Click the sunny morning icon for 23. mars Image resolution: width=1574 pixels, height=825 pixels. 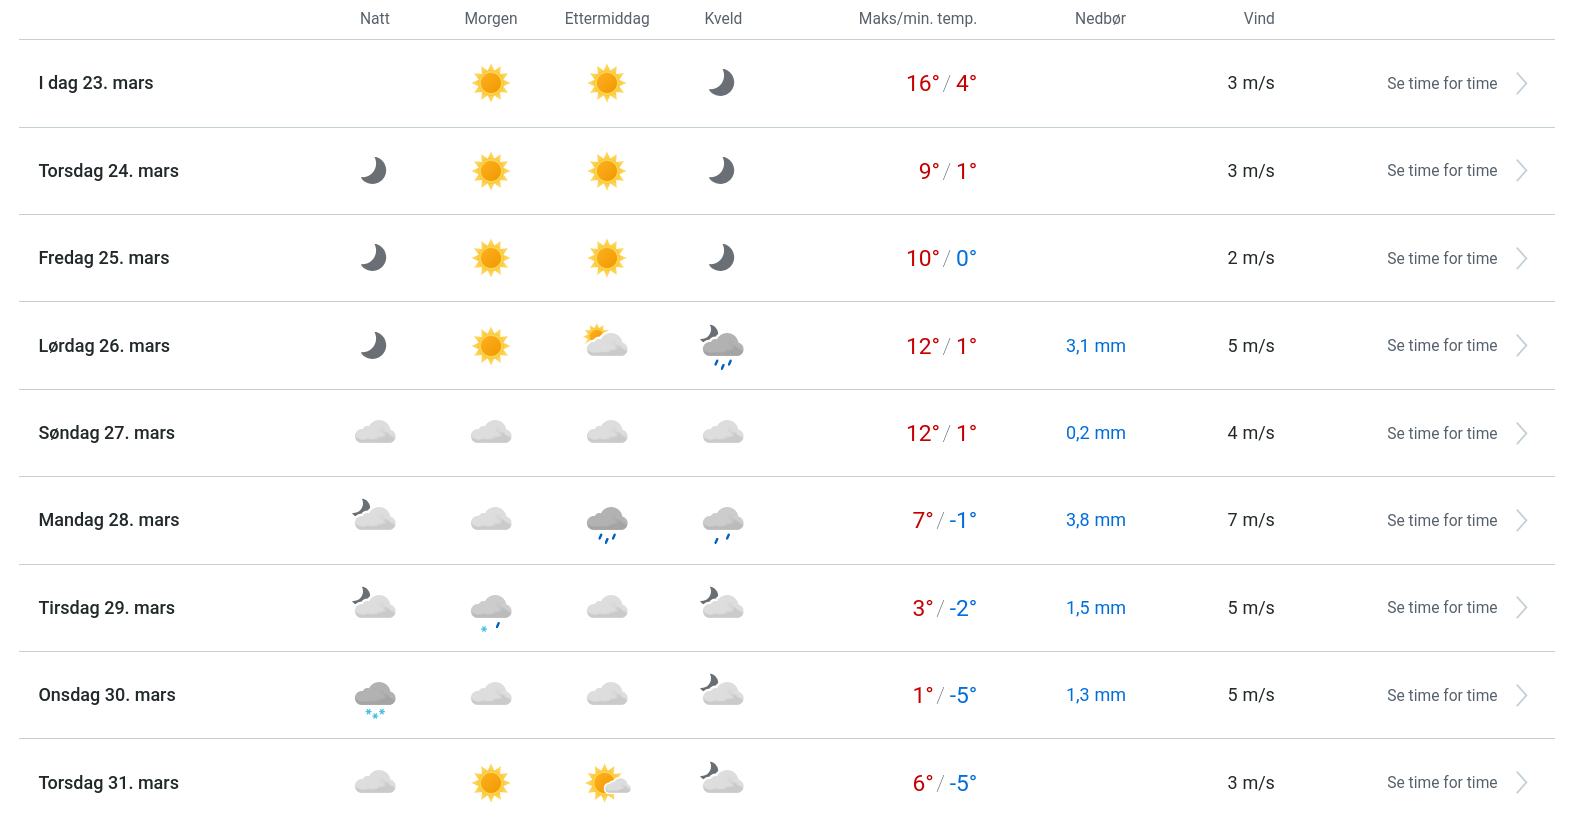[490, 83]
